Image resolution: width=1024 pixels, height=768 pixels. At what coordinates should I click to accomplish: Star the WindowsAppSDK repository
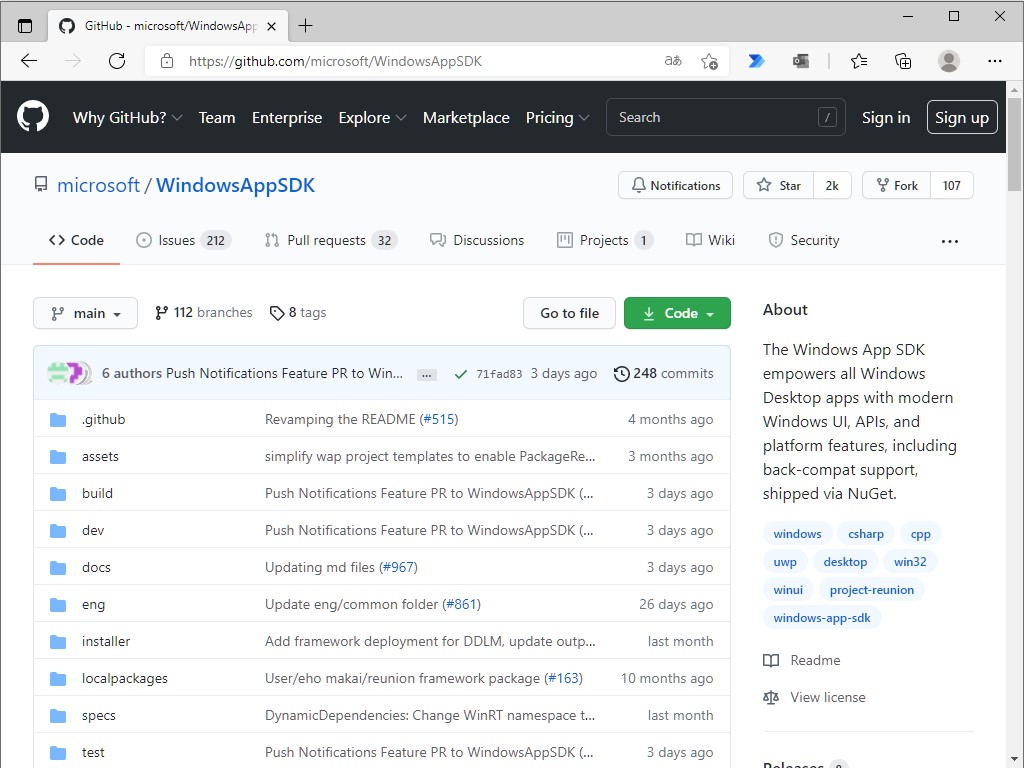(x=779, y=185)
